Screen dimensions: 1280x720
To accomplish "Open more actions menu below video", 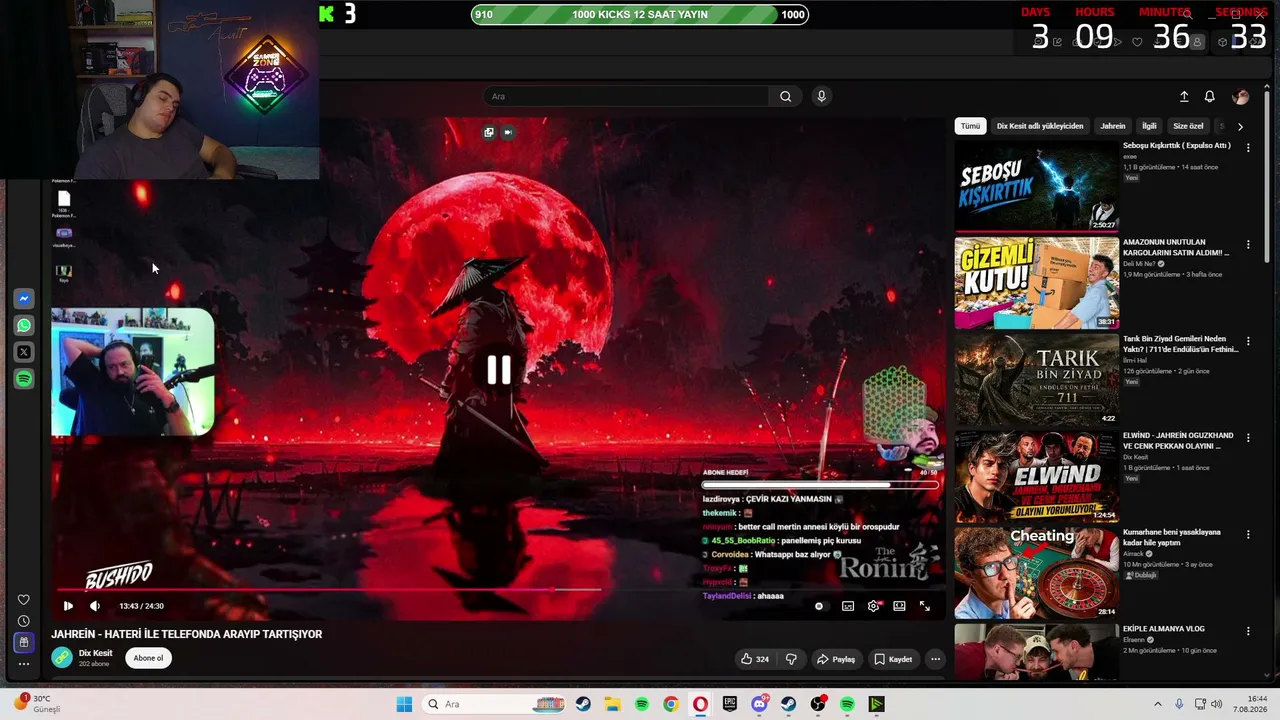I will (935, 659).
